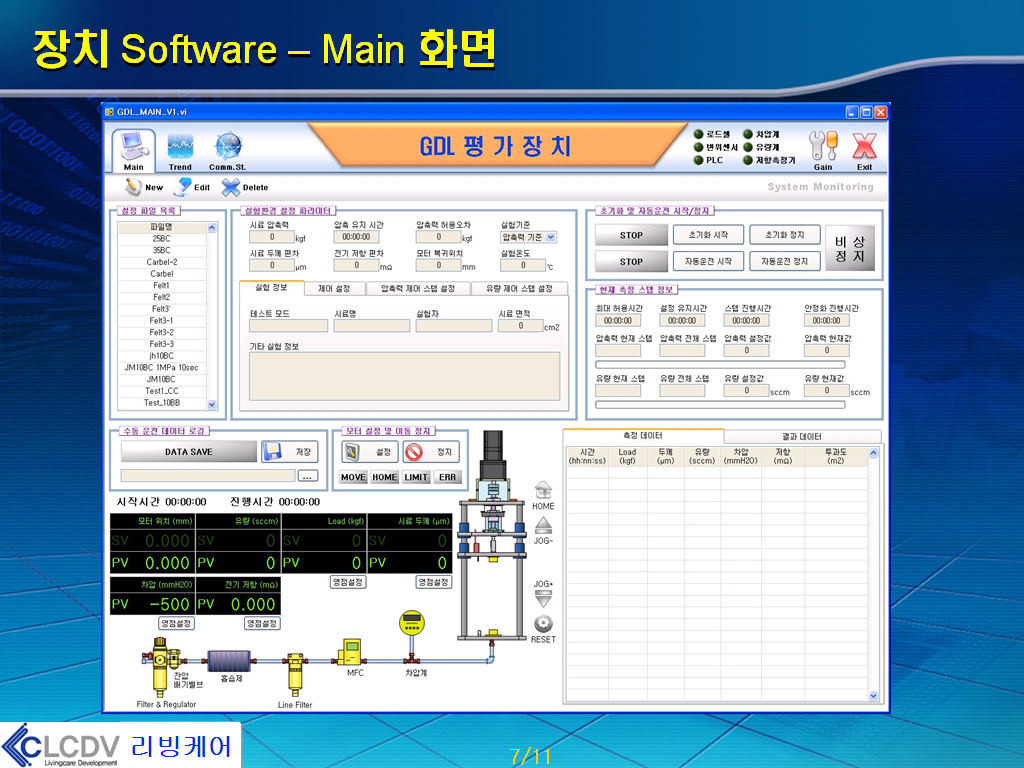Viewport: 1024px width, 768px height.
Task: Click the 시료 압축력 input field
Action: pos(272,237)
